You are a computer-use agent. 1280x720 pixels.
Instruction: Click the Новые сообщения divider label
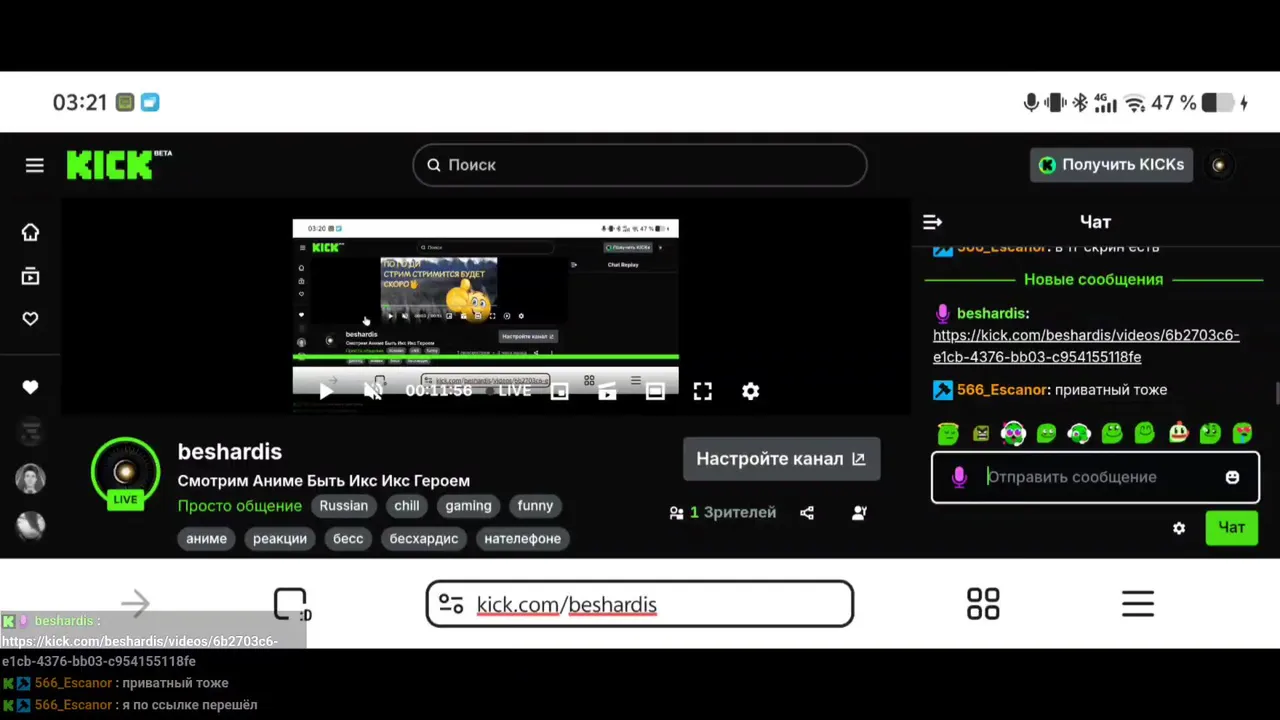click(x=1094, y=280)
